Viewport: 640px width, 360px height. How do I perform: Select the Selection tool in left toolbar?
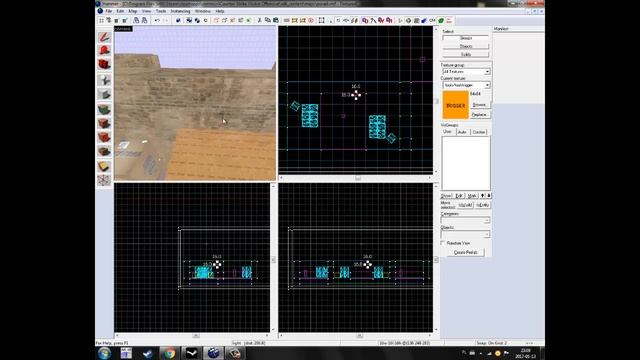tap(104, 37)
